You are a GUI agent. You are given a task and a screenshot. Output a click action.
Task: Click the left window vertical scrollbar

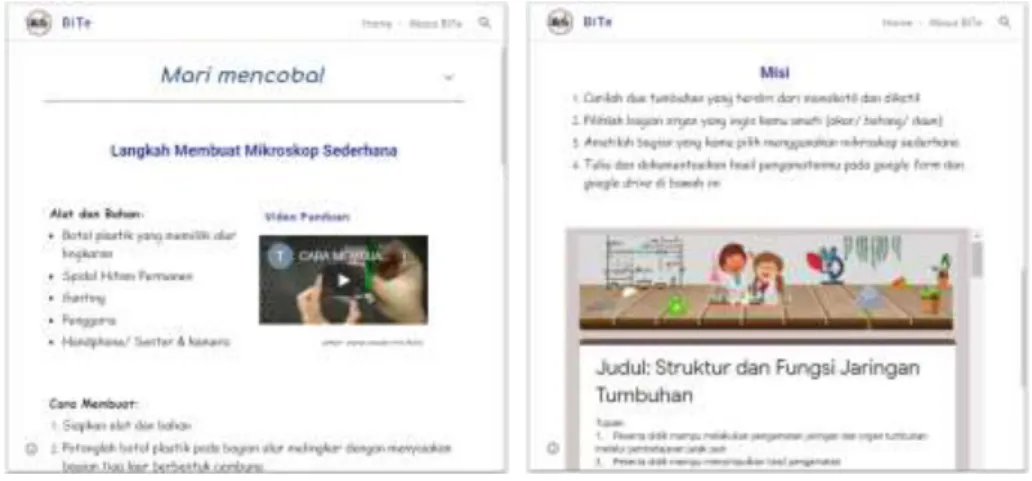pos(503,105)
